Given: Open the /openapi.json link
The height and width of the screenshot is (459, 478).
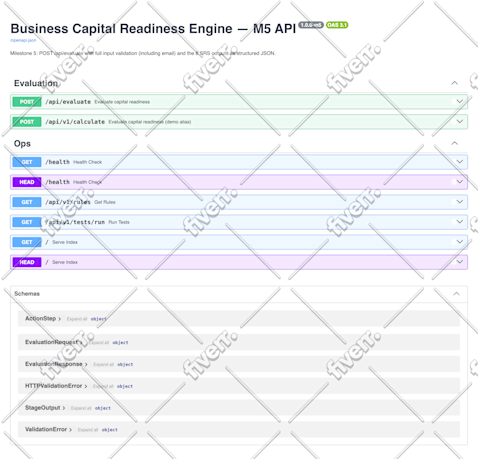Looking at the screenshot, I should [23, 40].
